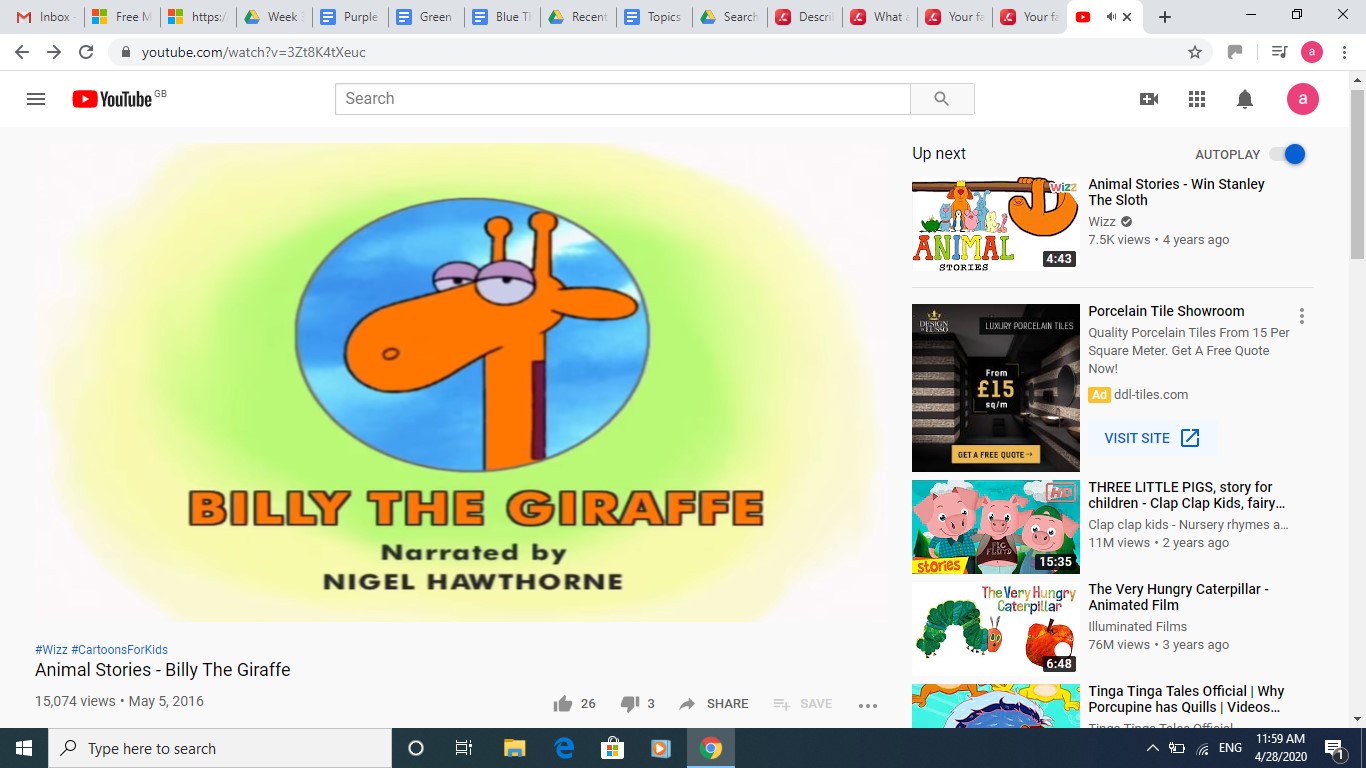This screenshot has width=1366, height=768.
Task: Reload the page
Action: [x=86, y=52]
